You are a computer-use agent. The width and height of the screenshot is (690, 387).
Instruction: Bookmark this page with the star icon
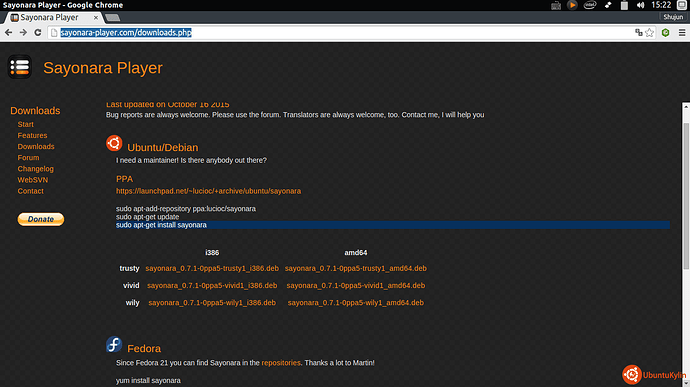click(650, 33)
